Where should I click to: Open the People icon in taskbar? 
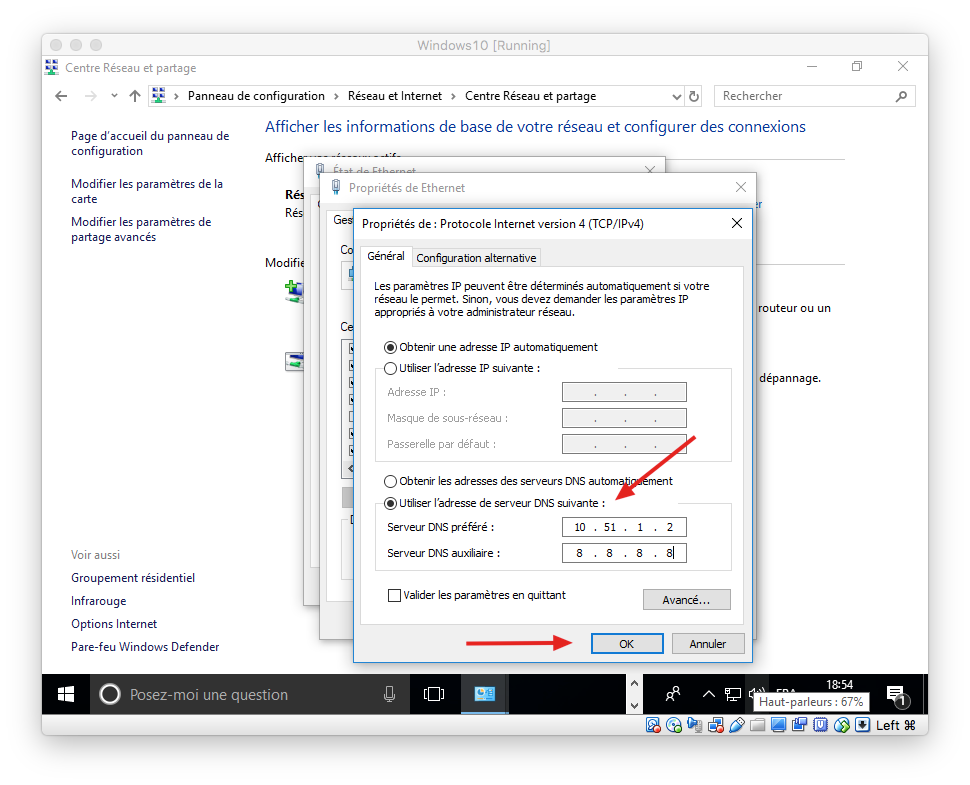click(673, 694)
